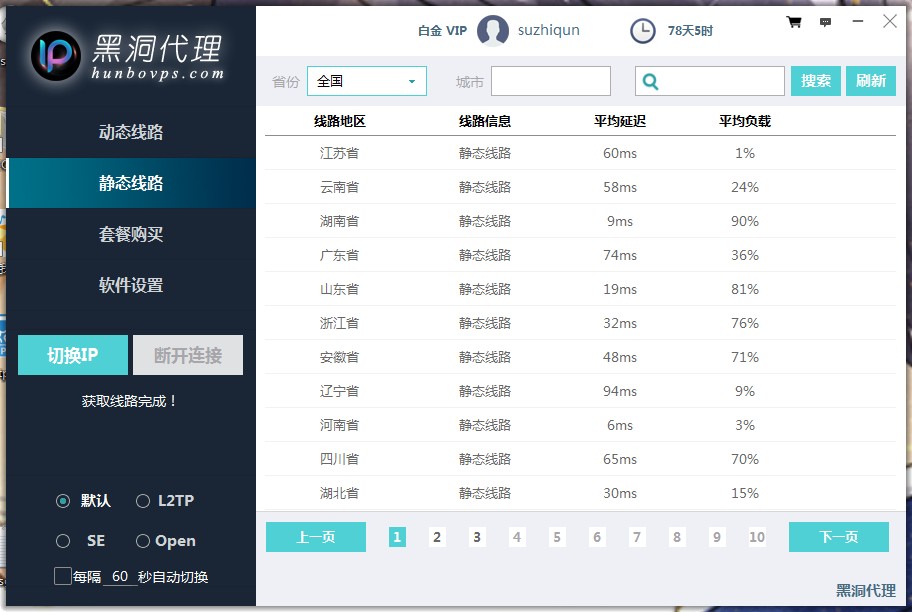Select the 默认 protocol radio button
The height and width of the screenshot is (612, 912).
63,501
